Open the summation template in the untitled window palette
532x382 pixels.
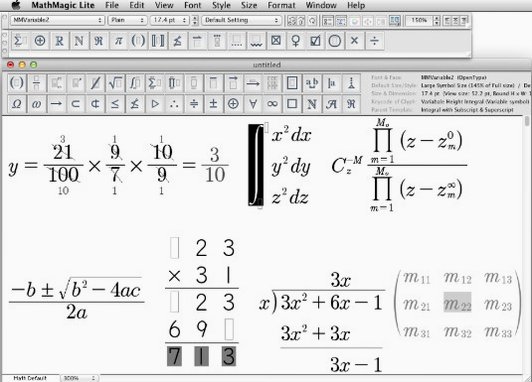[154, 83]
